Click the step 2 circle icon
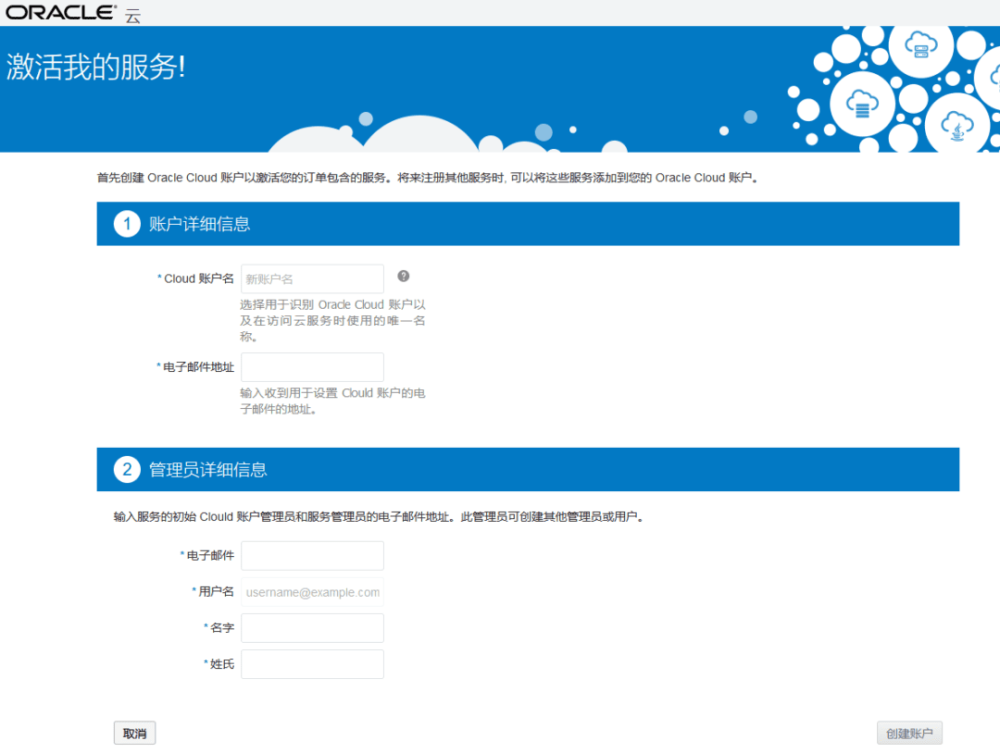This screenshot has width=1000, height=753. 127,470
